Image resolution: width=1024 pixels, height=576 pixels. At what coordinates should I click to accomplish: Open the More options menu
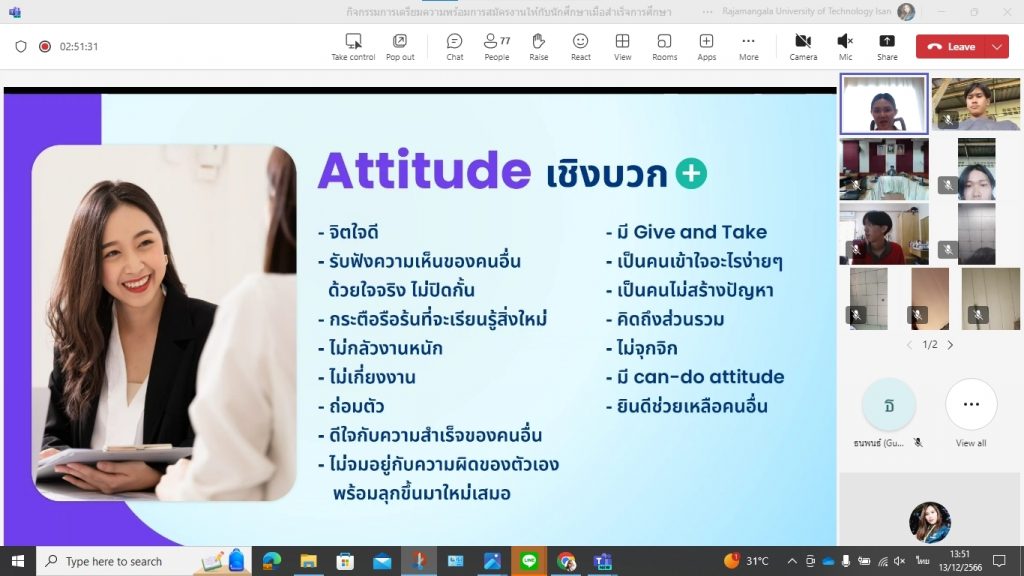[748, 46]
